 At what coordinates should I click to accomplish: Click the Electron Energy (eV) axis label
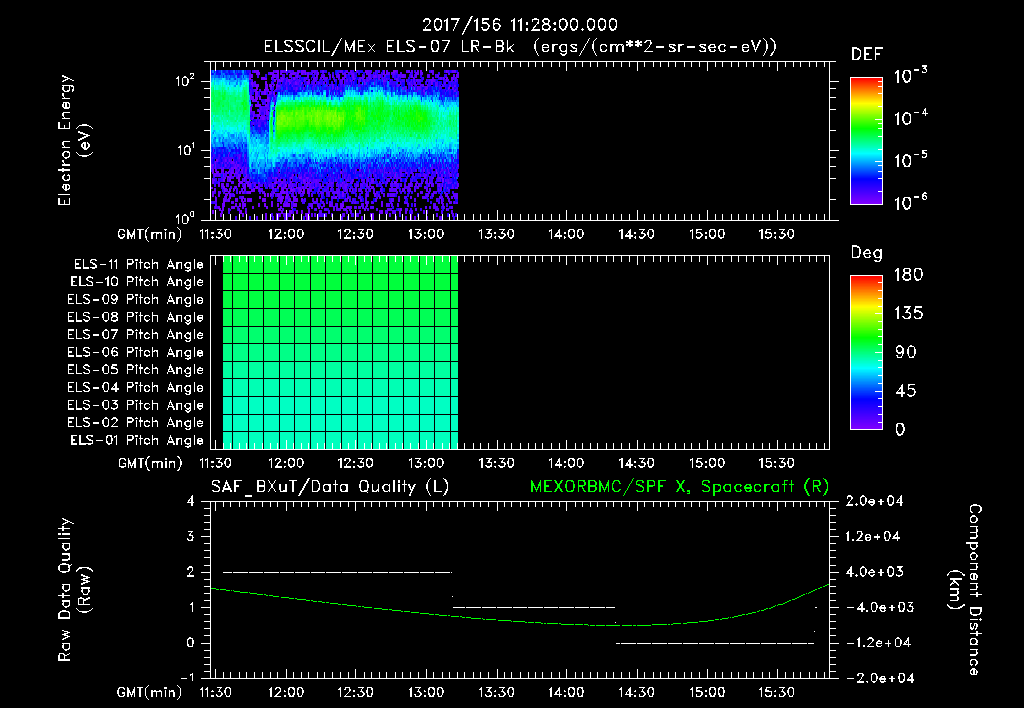(74, 140)
